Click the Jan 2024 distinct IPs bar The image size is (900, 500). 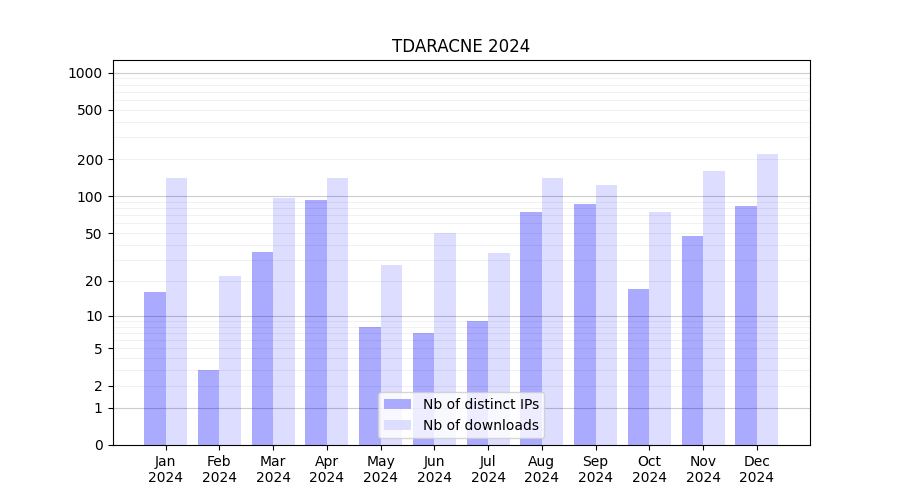tap(155, 368)
